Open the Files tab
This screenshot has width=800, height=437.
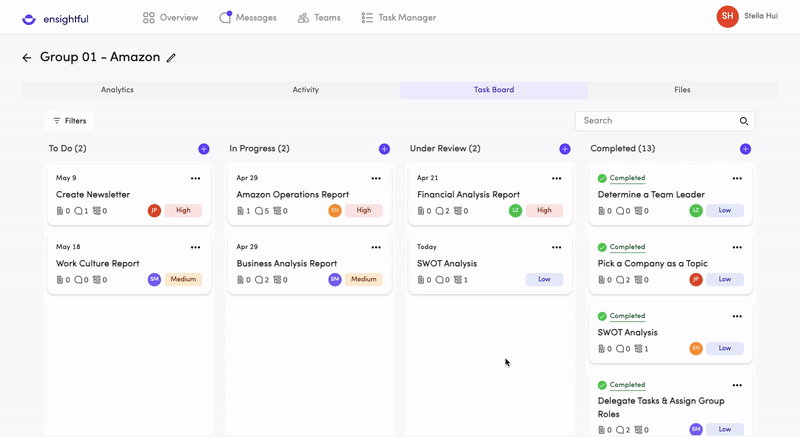(x=682, y=90)
